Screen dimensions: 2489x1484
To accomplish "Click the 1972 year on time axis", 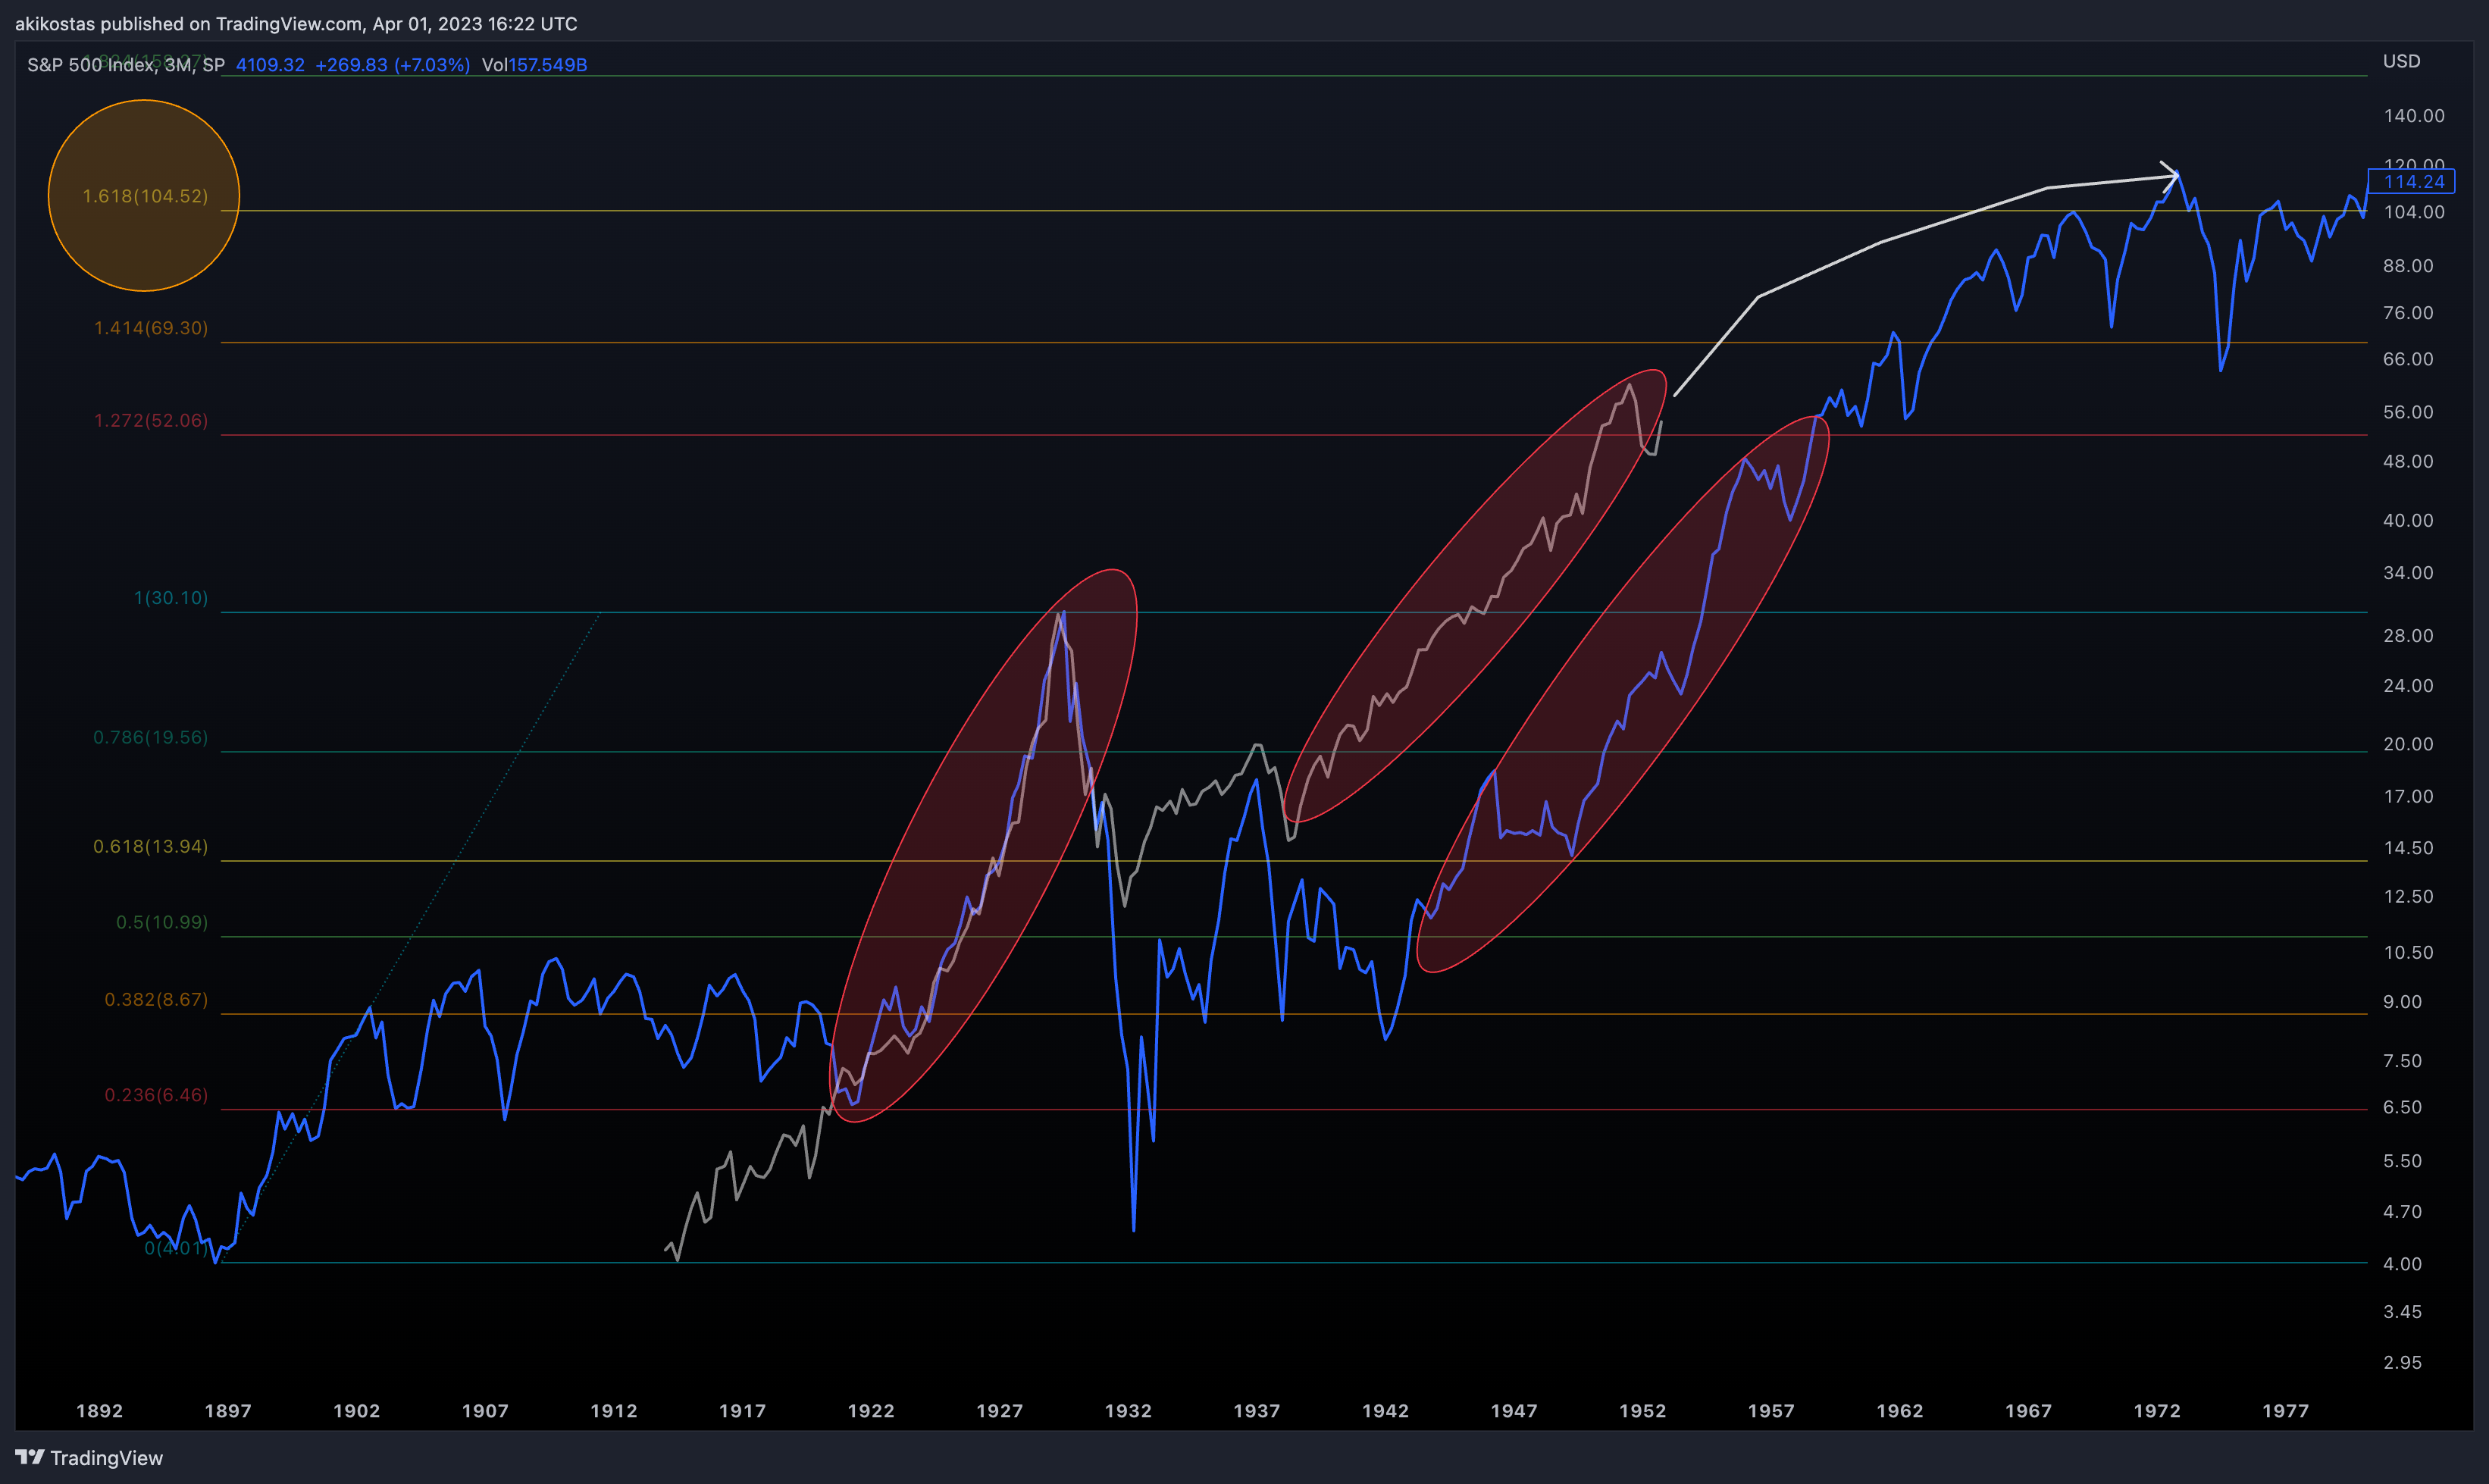I will (x=2157, y=1411).
